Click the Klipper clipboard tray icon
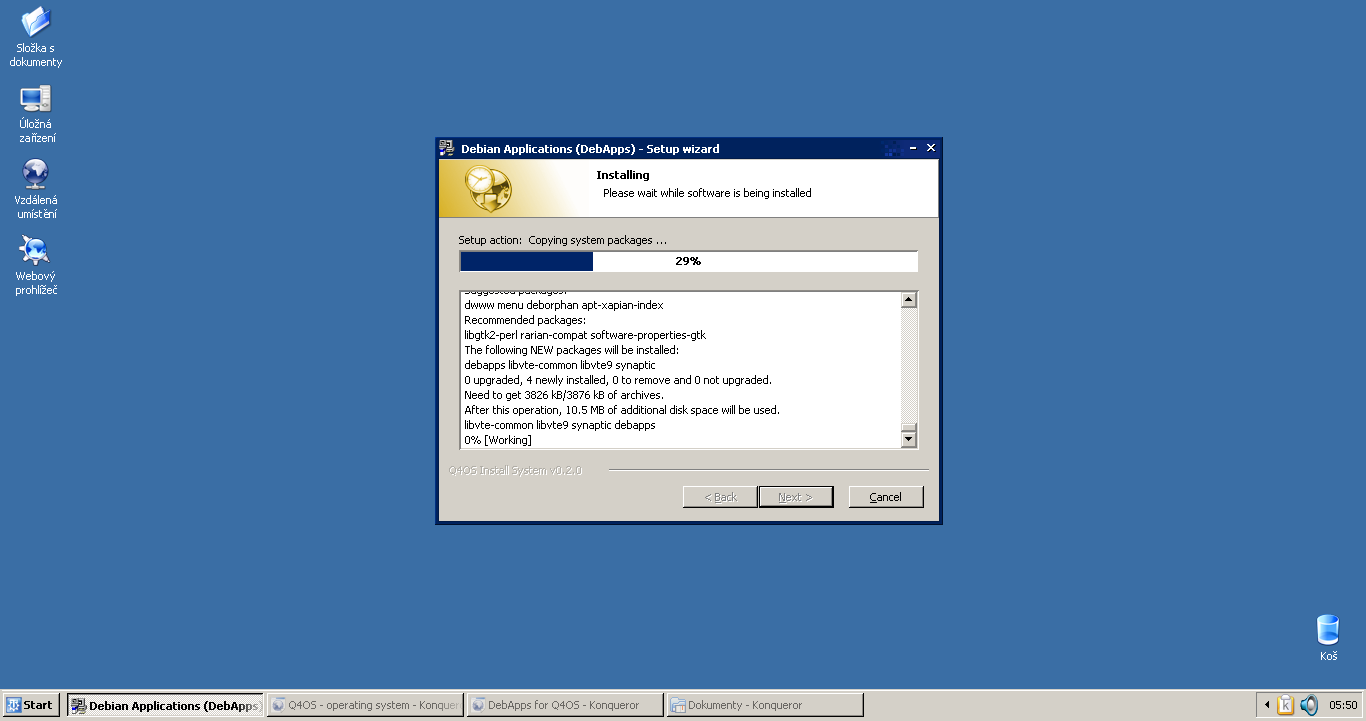Viewport: 1366px width, 721px height. pos(1285,705)
